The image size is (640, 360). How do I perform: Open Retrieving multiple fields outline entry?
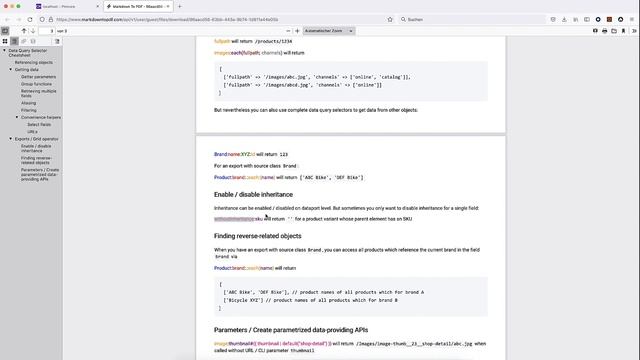(x=38, y=93)
